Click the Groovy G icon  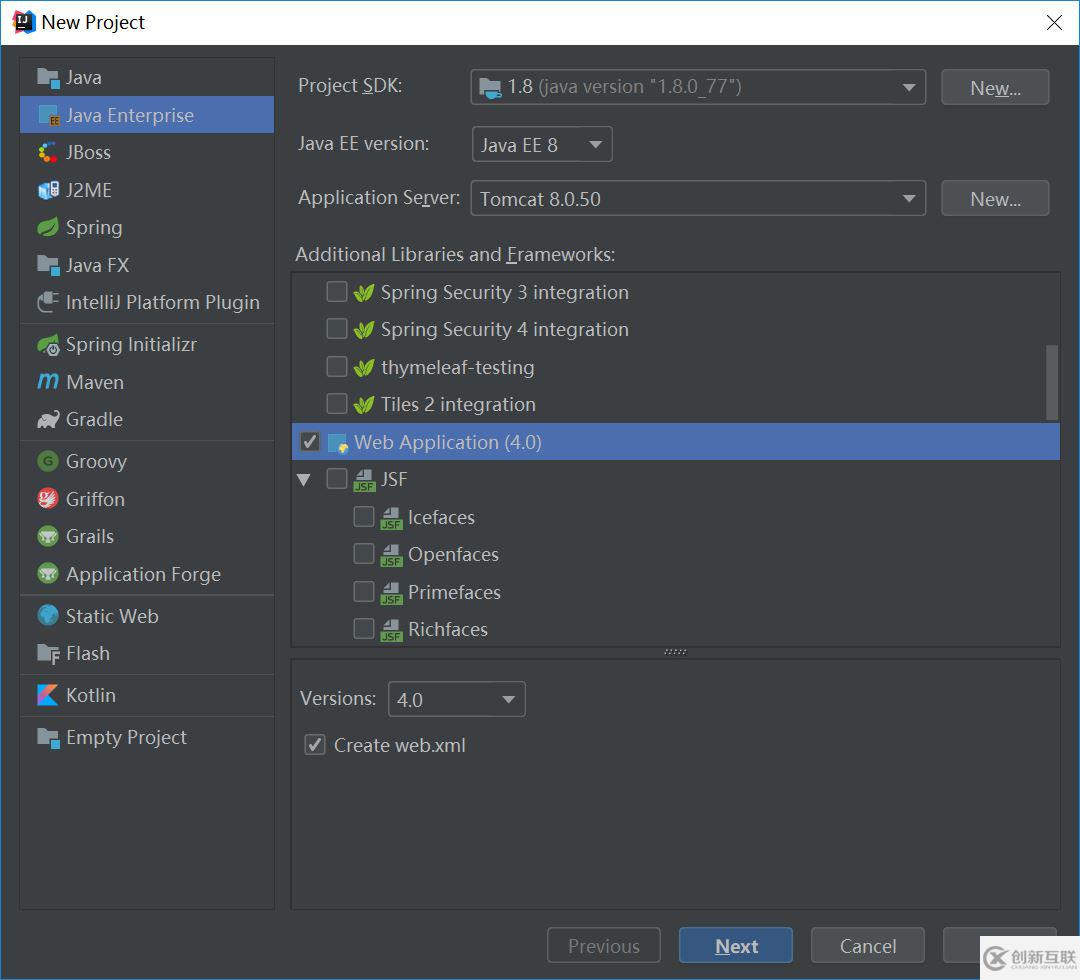point(48,461)
